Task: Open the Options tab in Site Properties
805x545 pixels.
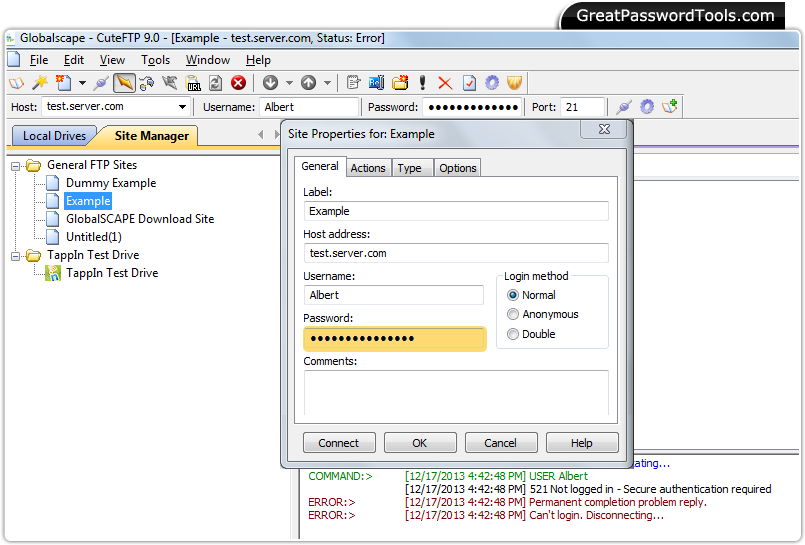Action: [x=457, y=168]
